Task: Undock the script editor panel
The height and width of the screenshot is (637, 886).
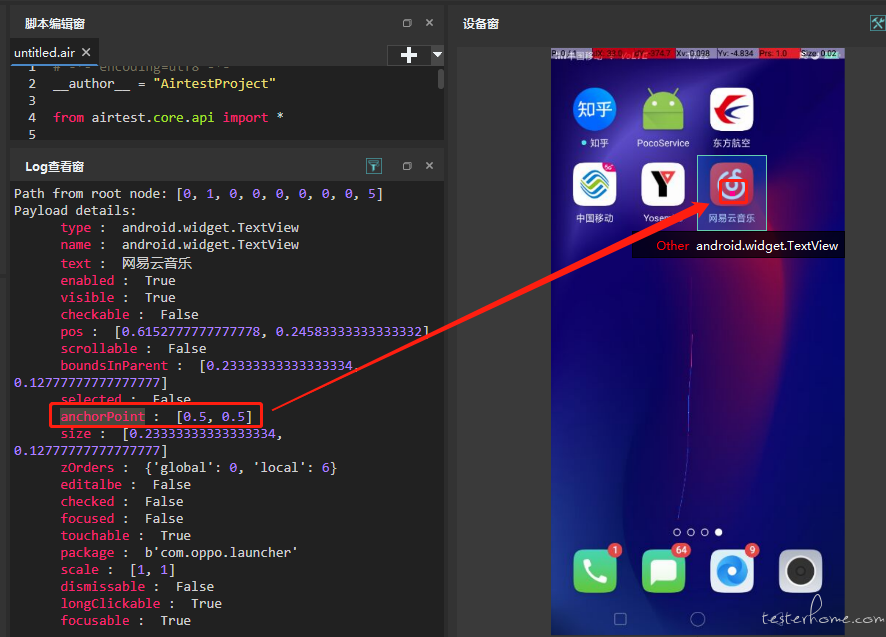Action: (407, 23)
